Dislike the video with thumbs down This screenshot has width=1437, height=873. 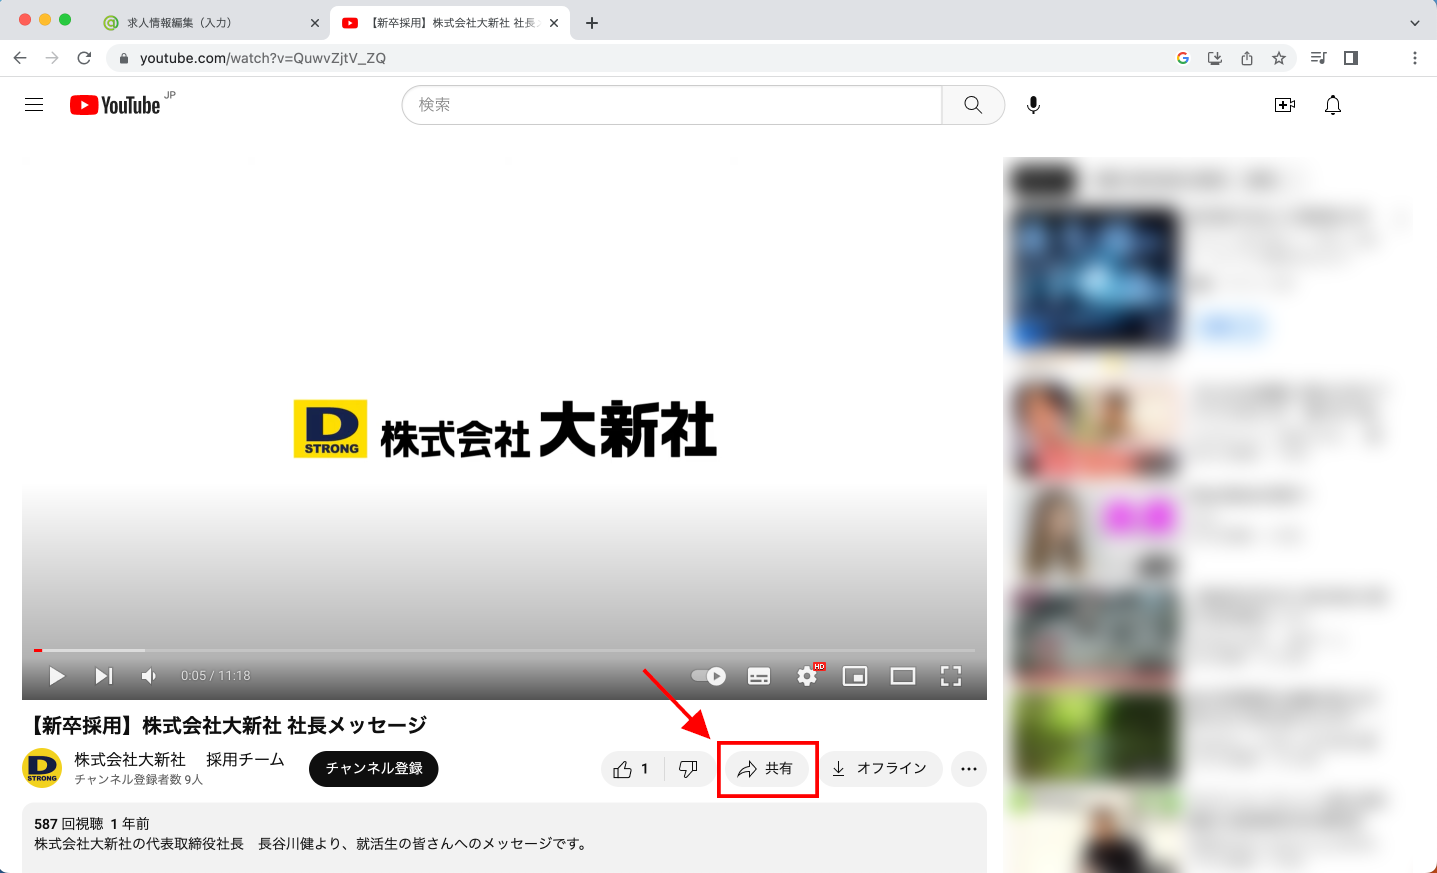click(x=688, y=769)
